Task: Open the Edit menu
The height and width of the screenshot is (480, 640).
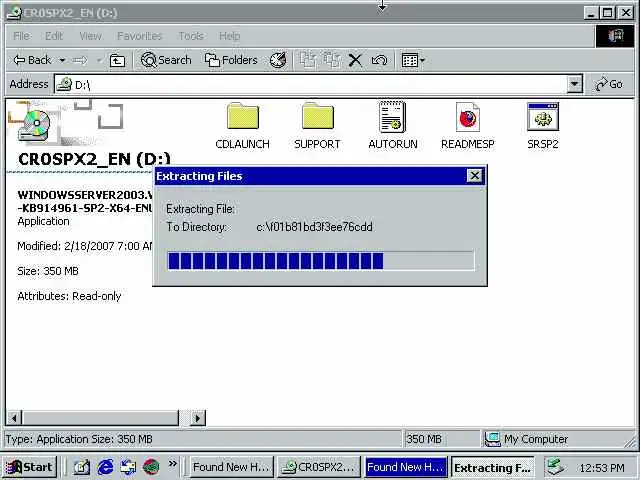Action: click(x=54, y=36)
